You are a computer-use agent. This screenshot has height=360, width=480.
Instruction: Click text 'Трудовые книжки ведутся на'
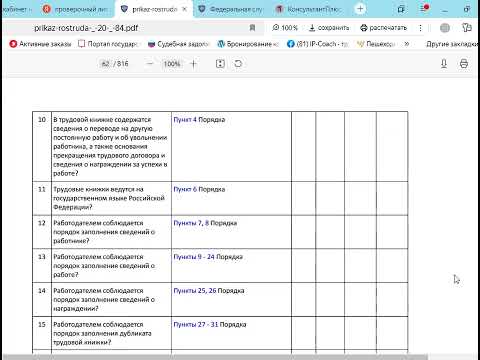pyautogui.click(x=98, y=189)
